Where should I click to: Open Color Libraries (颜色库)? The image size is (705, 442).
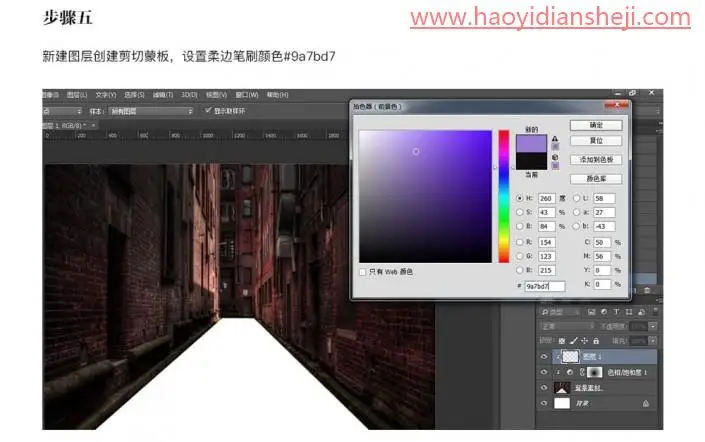pyautogui.click(x=596, y=179)
